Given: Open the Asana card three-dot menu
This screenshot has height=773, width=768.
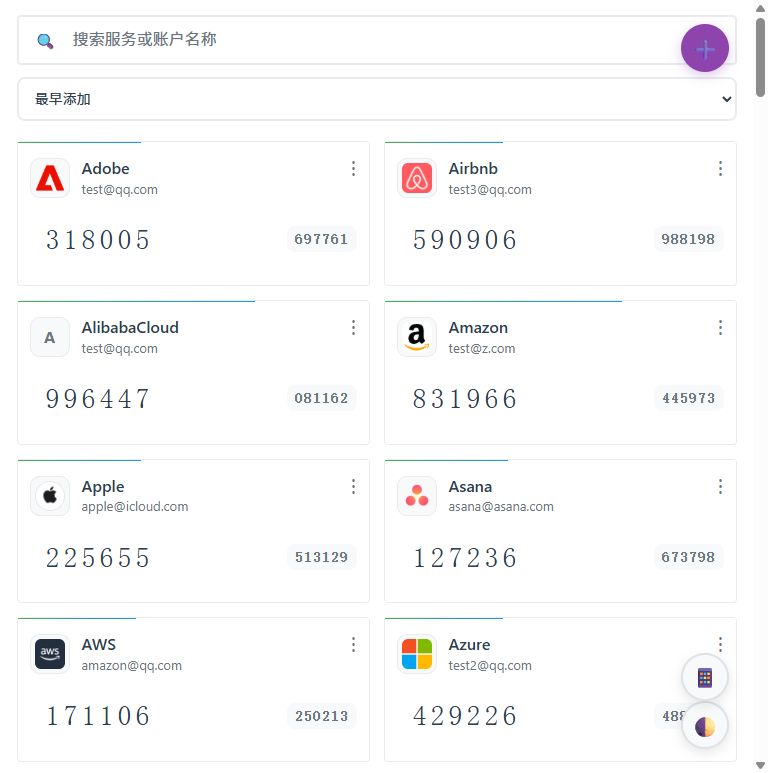Looking at the screenshot, I should (720, 487).
